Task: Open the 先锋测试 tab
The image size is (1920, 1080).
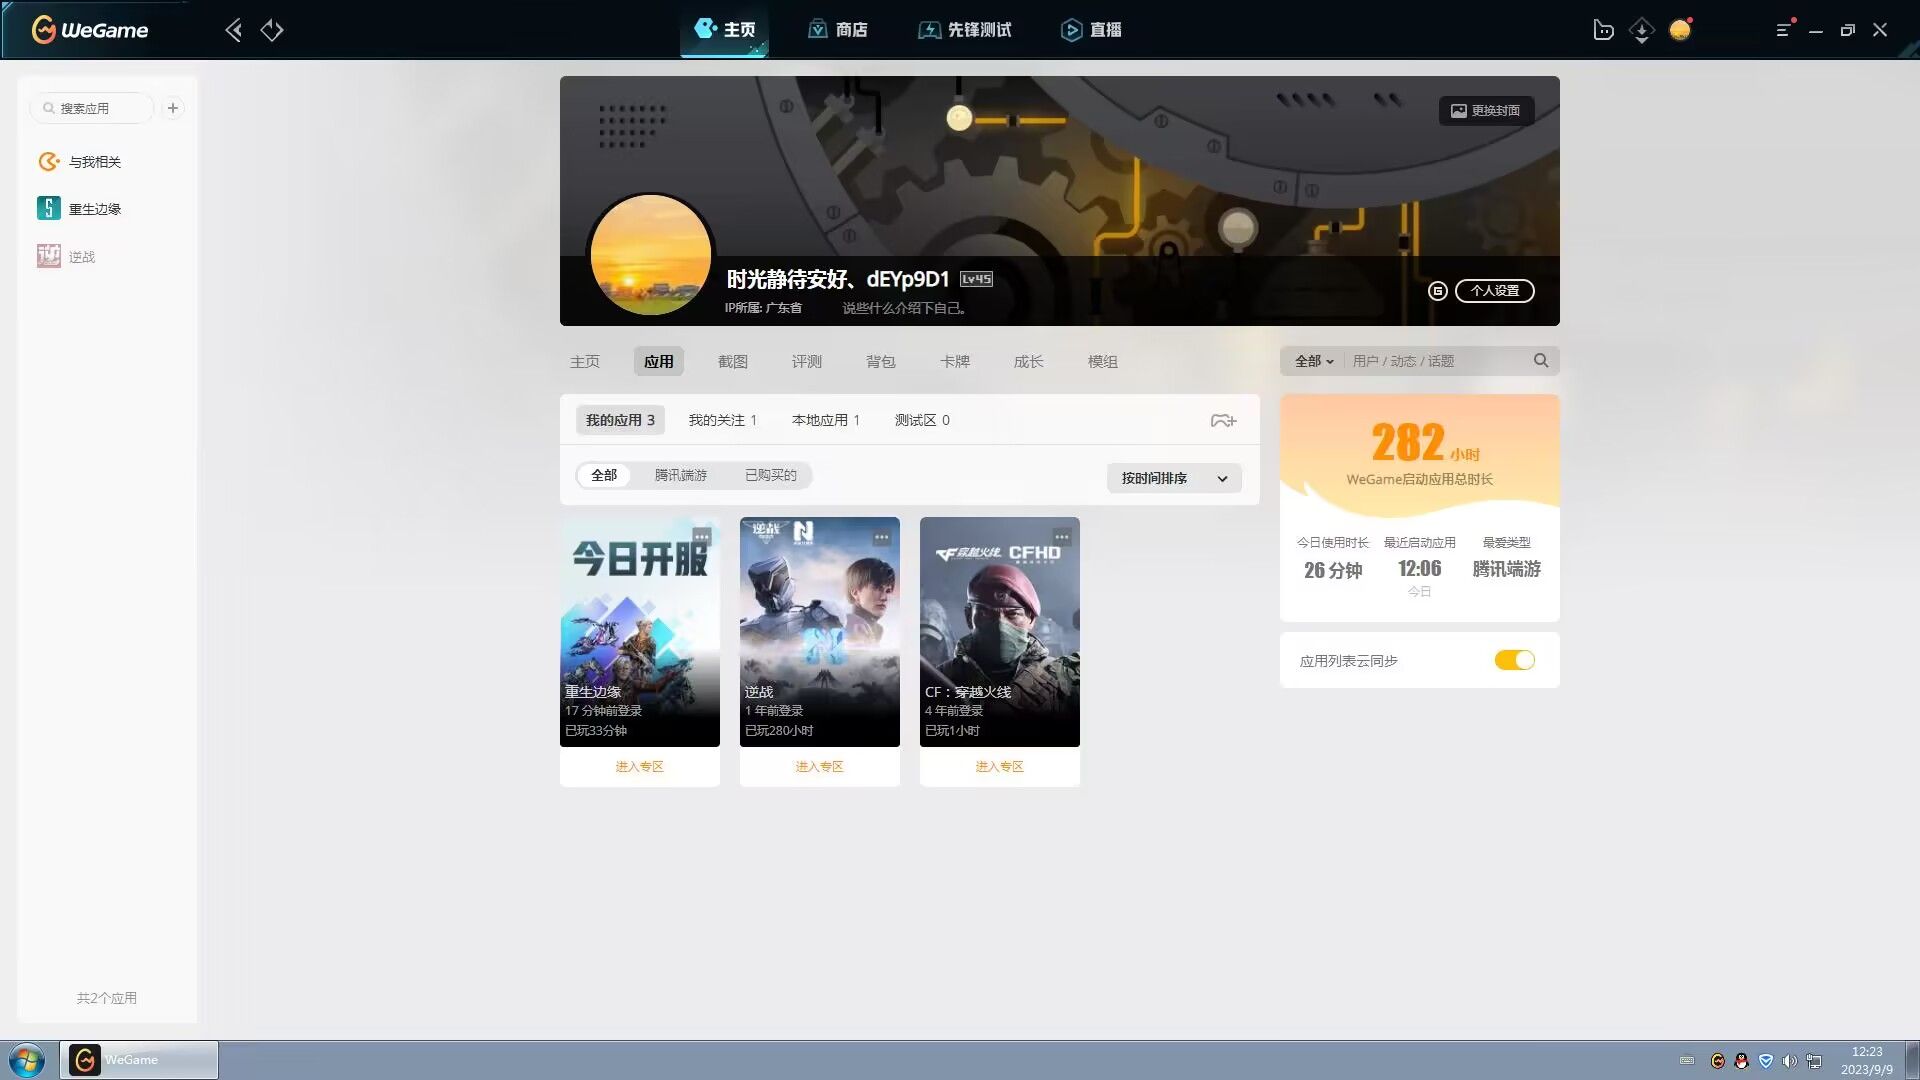Action: coord(965,30)
